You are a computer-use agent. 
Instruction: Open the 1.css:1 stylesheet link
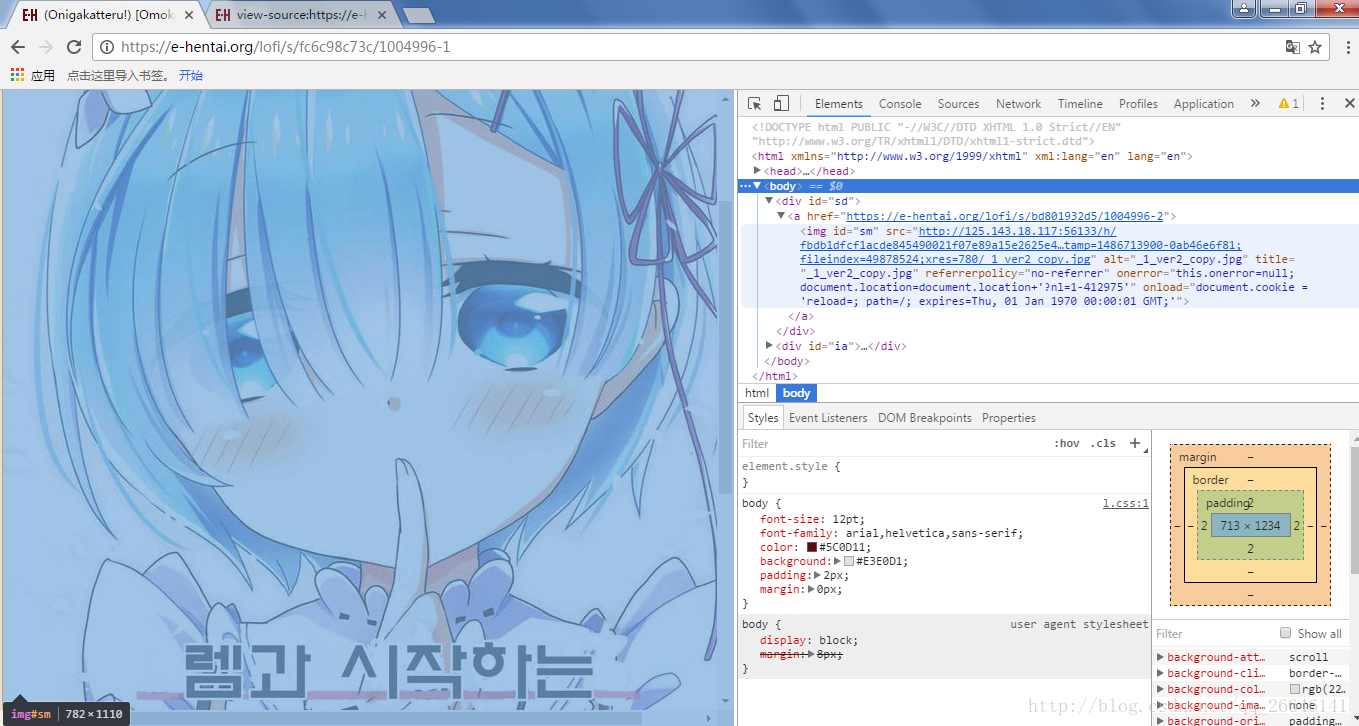click(1125, 504)
